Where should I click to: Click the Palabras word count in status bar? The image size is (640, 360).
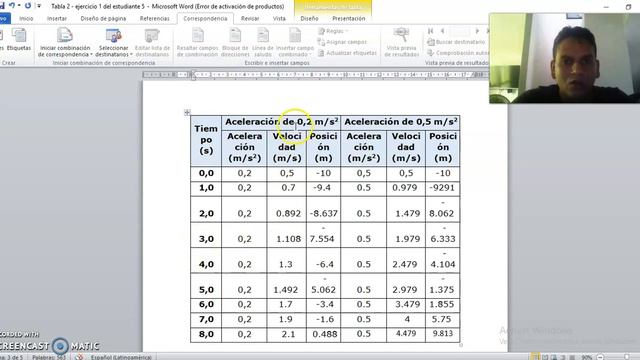pos(49,357)
